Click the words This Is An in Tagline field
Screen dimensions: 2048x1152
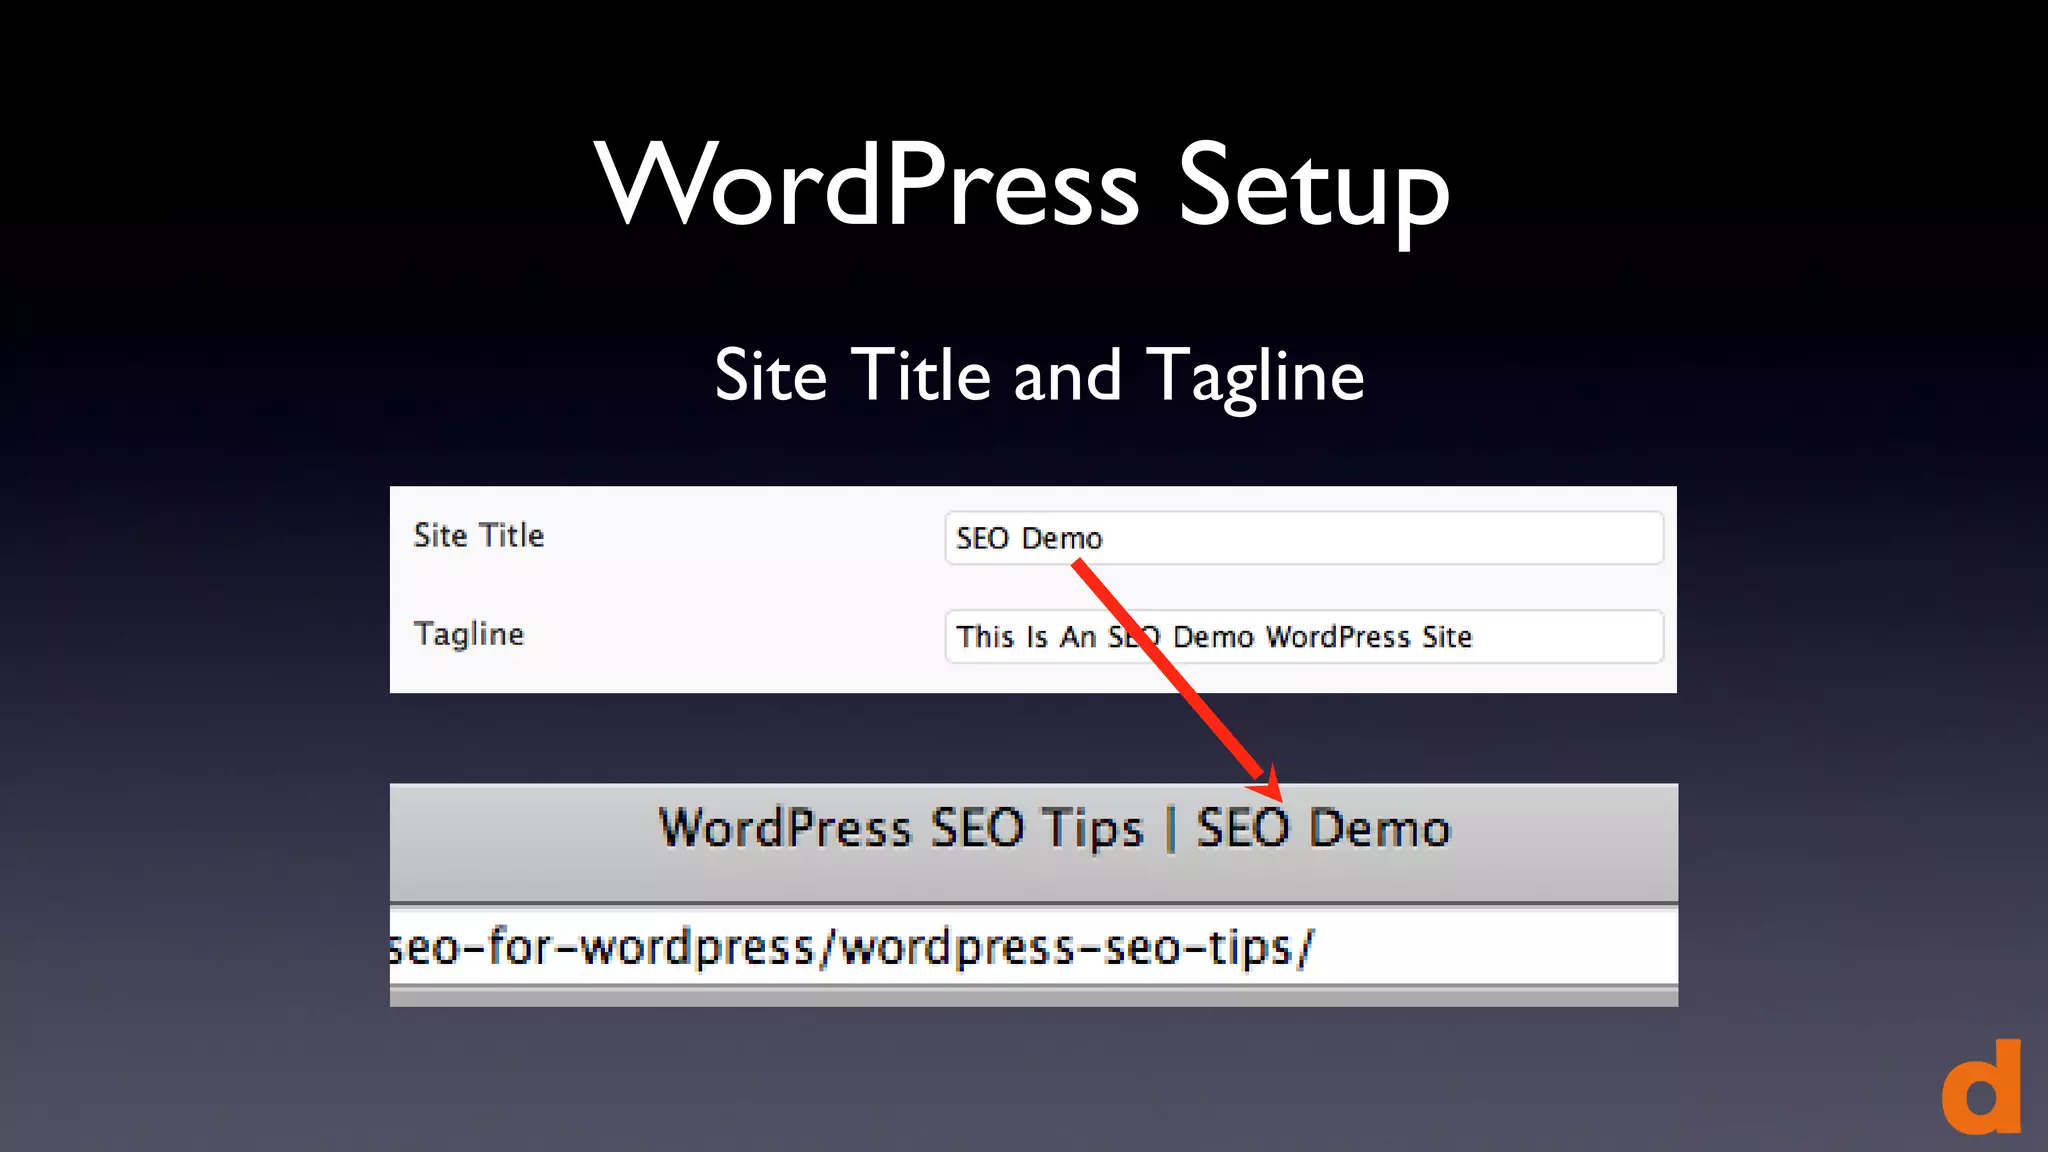[1025, 637]
